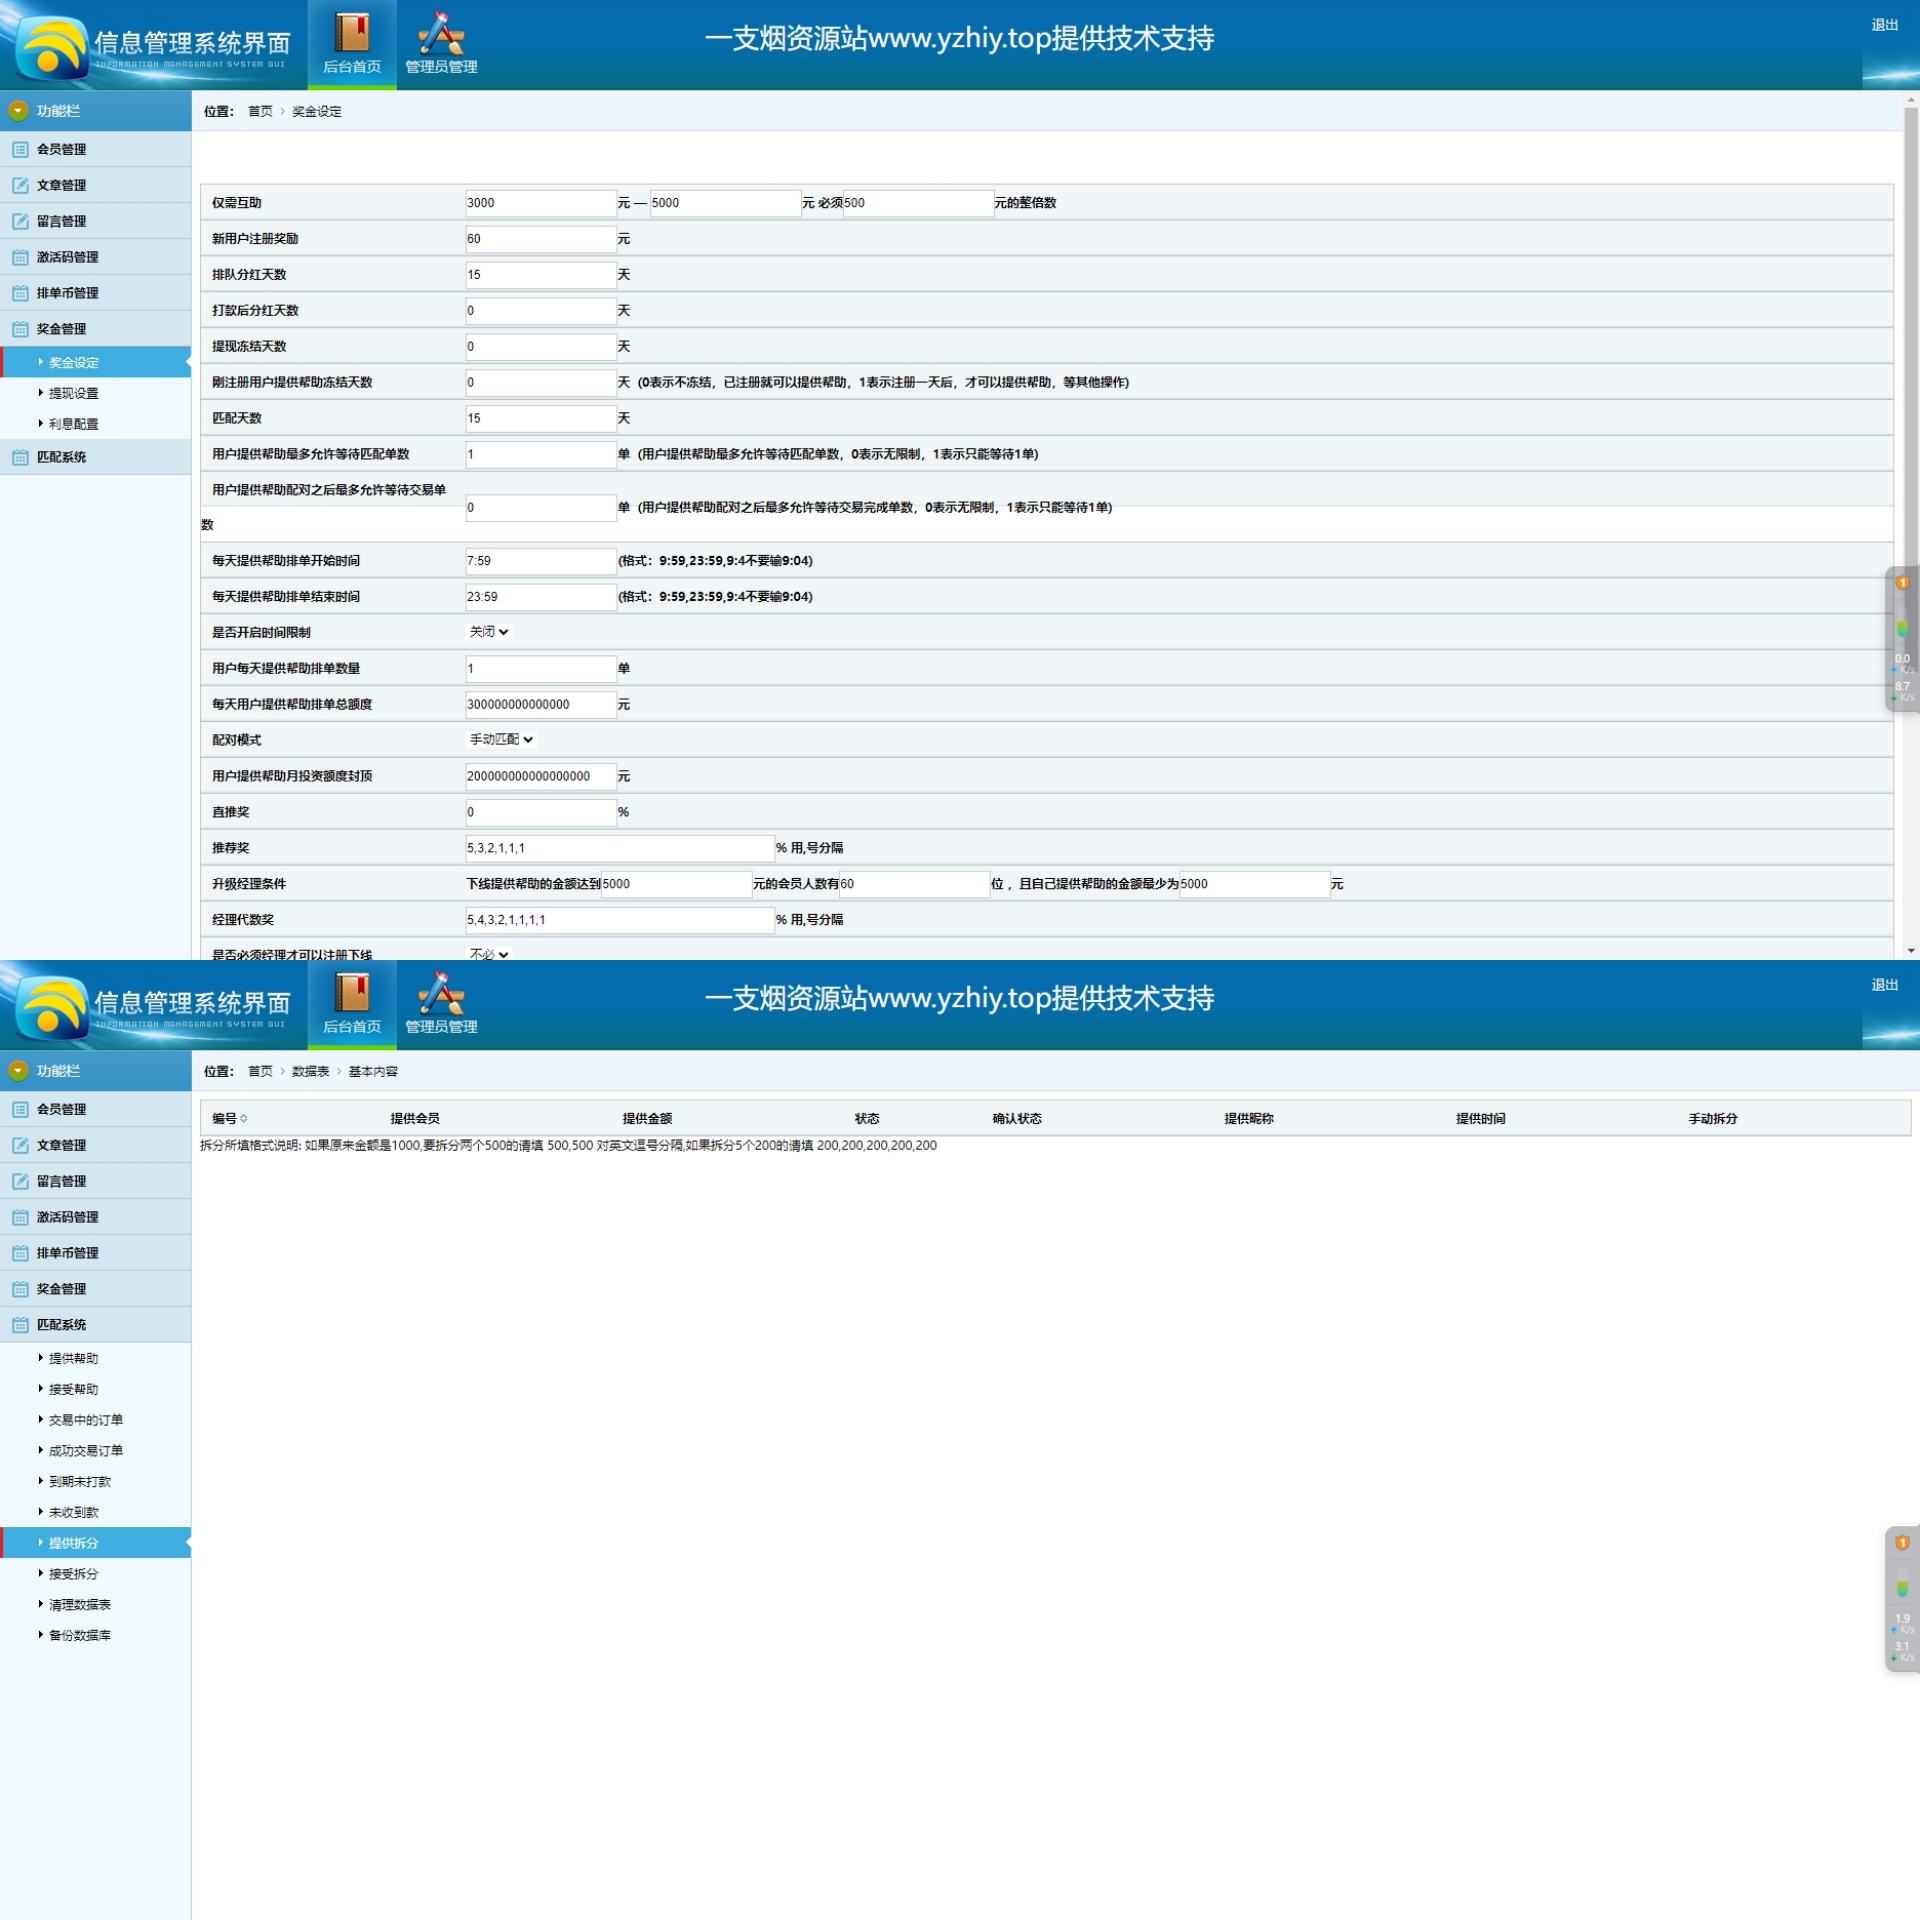Click 留言管理 sidebar icon on 奖金设定 page
This screenshot has width=1920, height=1920.
(20, 221)
